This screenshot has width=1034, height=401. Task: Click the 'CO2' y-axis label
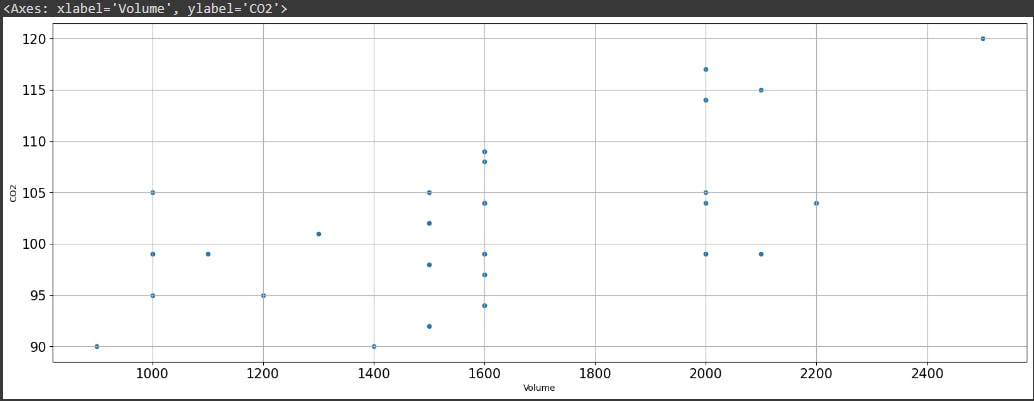click(x=13, y=192)
